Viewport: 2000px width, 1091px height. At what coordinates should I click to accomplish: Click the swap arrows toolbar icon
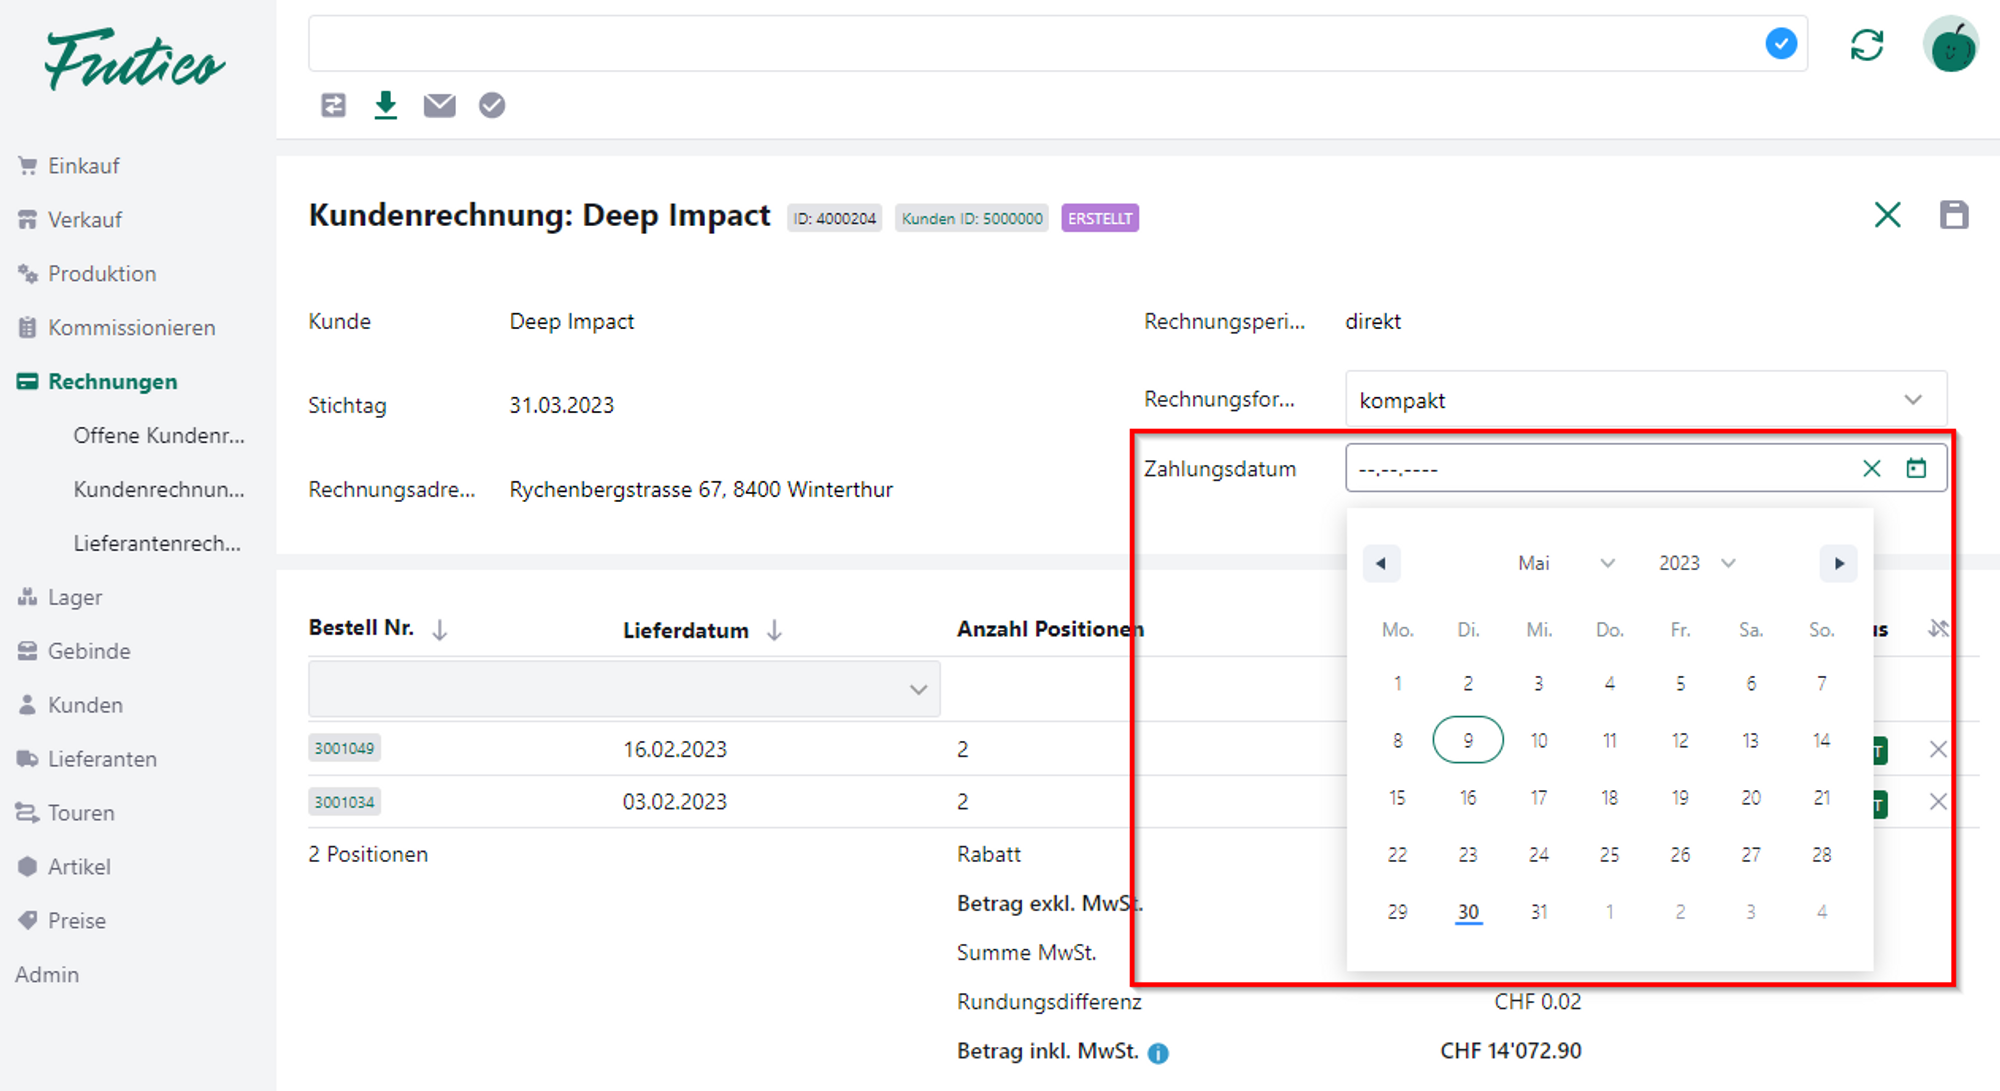pos(333,105)
